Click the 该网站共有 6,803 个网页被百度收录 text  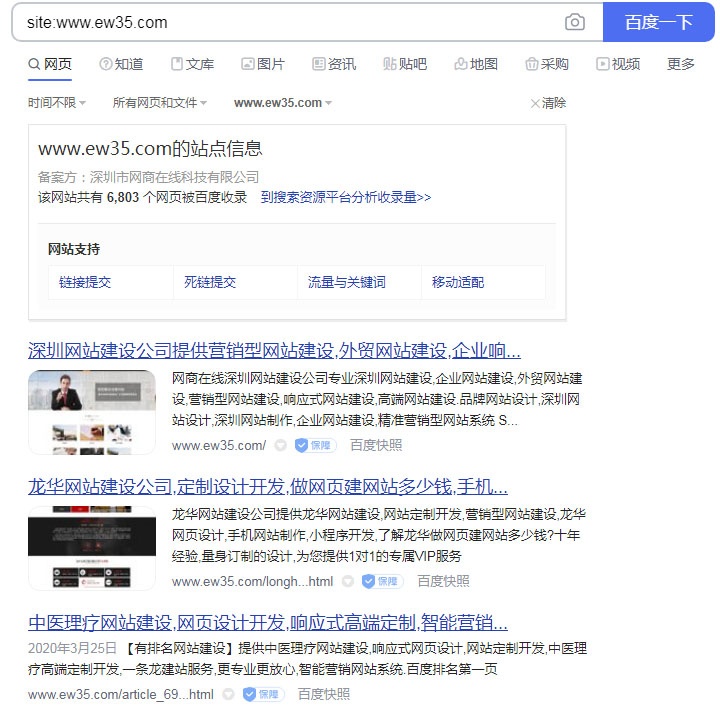coord(142,197)
